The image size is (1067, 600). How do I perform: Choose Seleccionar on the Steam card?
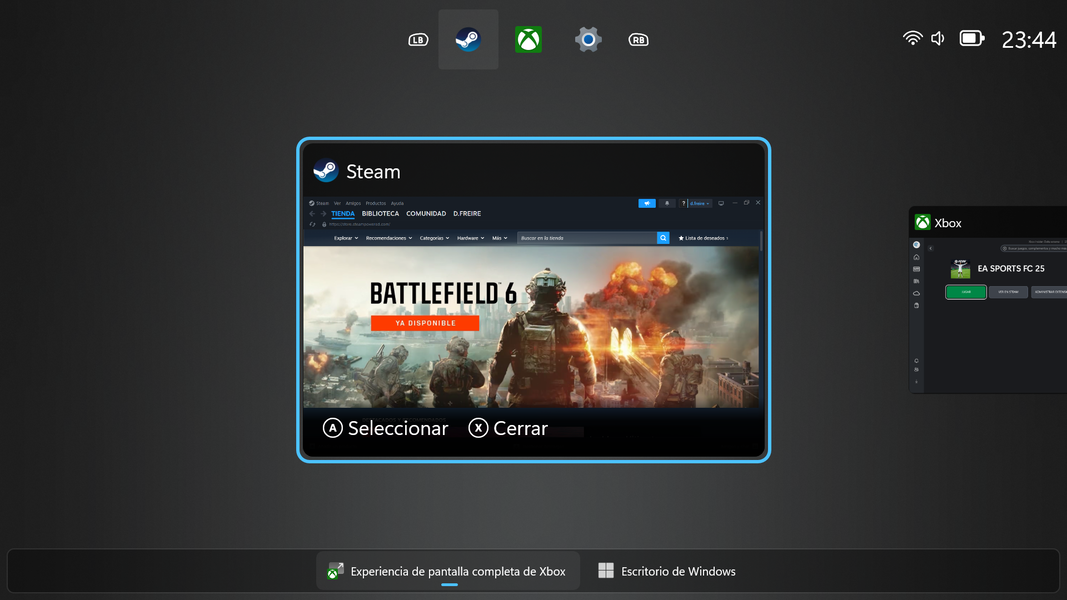pos(386,428)
